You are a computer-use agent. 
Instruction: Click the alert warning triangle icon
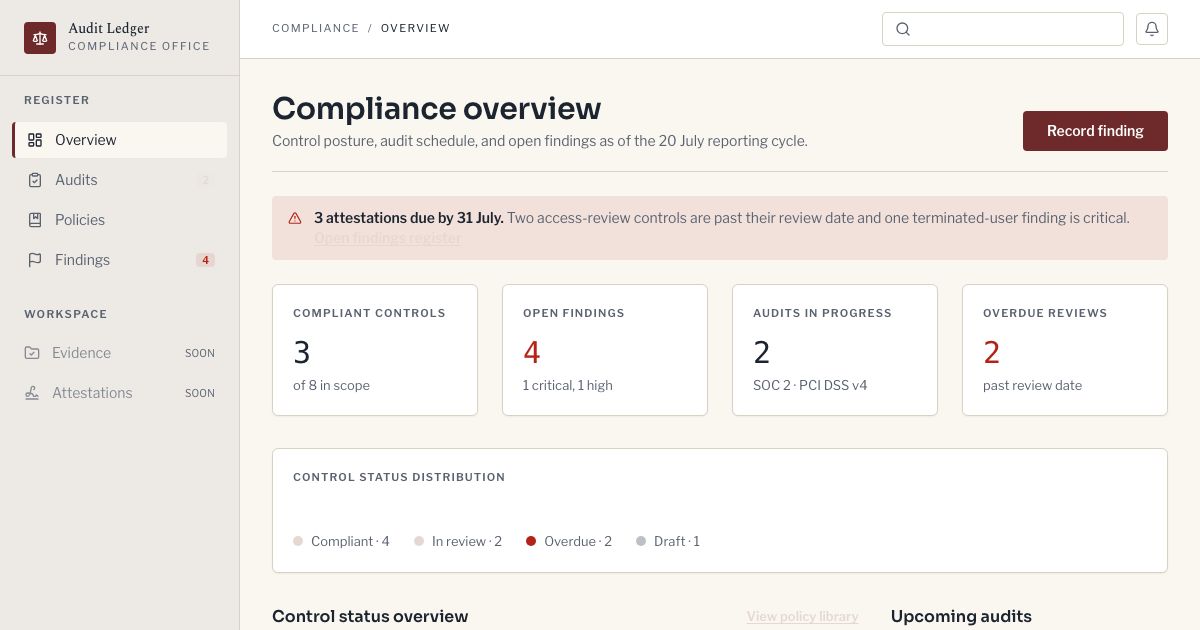[x=295, y=218]
